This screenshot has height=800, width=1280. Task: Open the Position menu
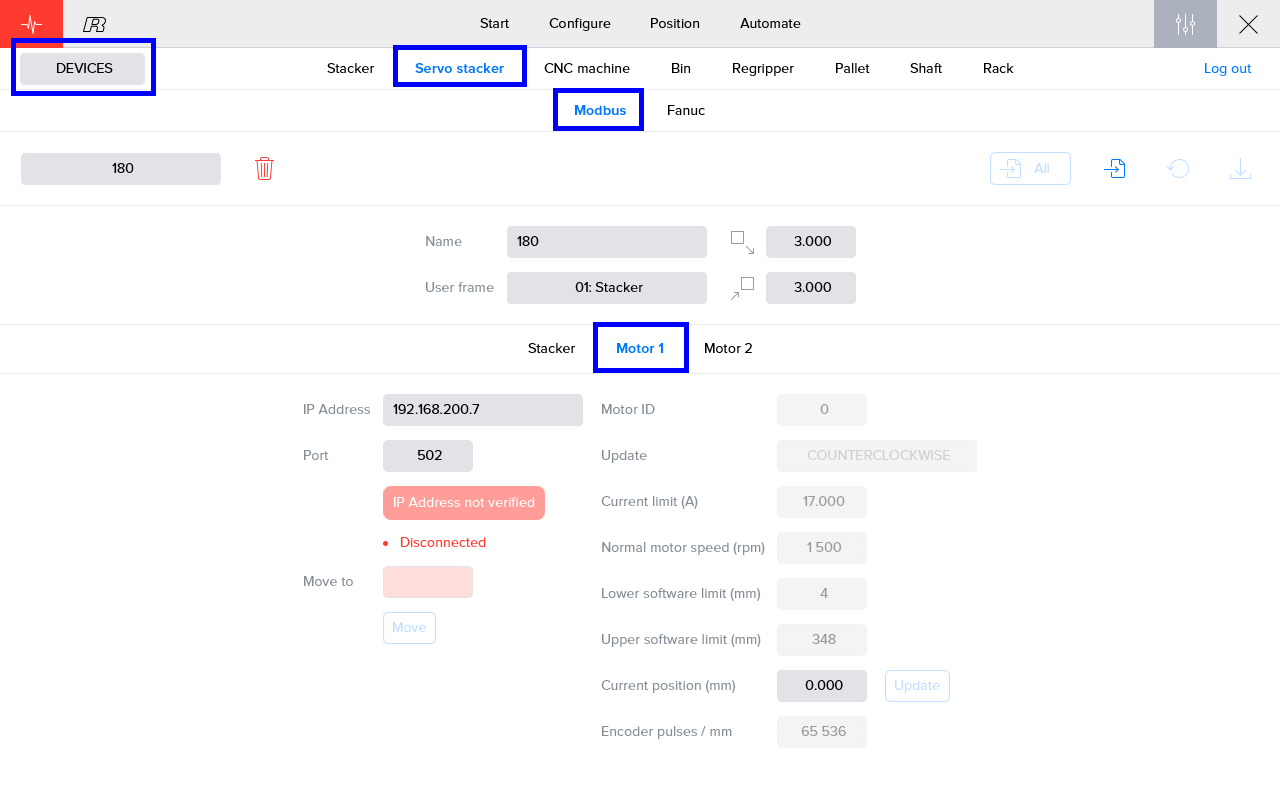coord(675,23)
